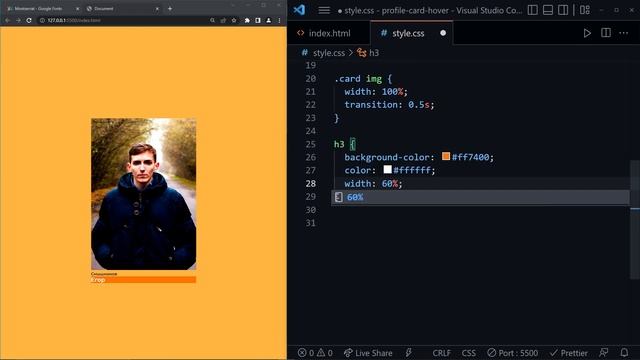Reload the browser page
The height and width of the screenshot is (360, 640).
(29, 20)
